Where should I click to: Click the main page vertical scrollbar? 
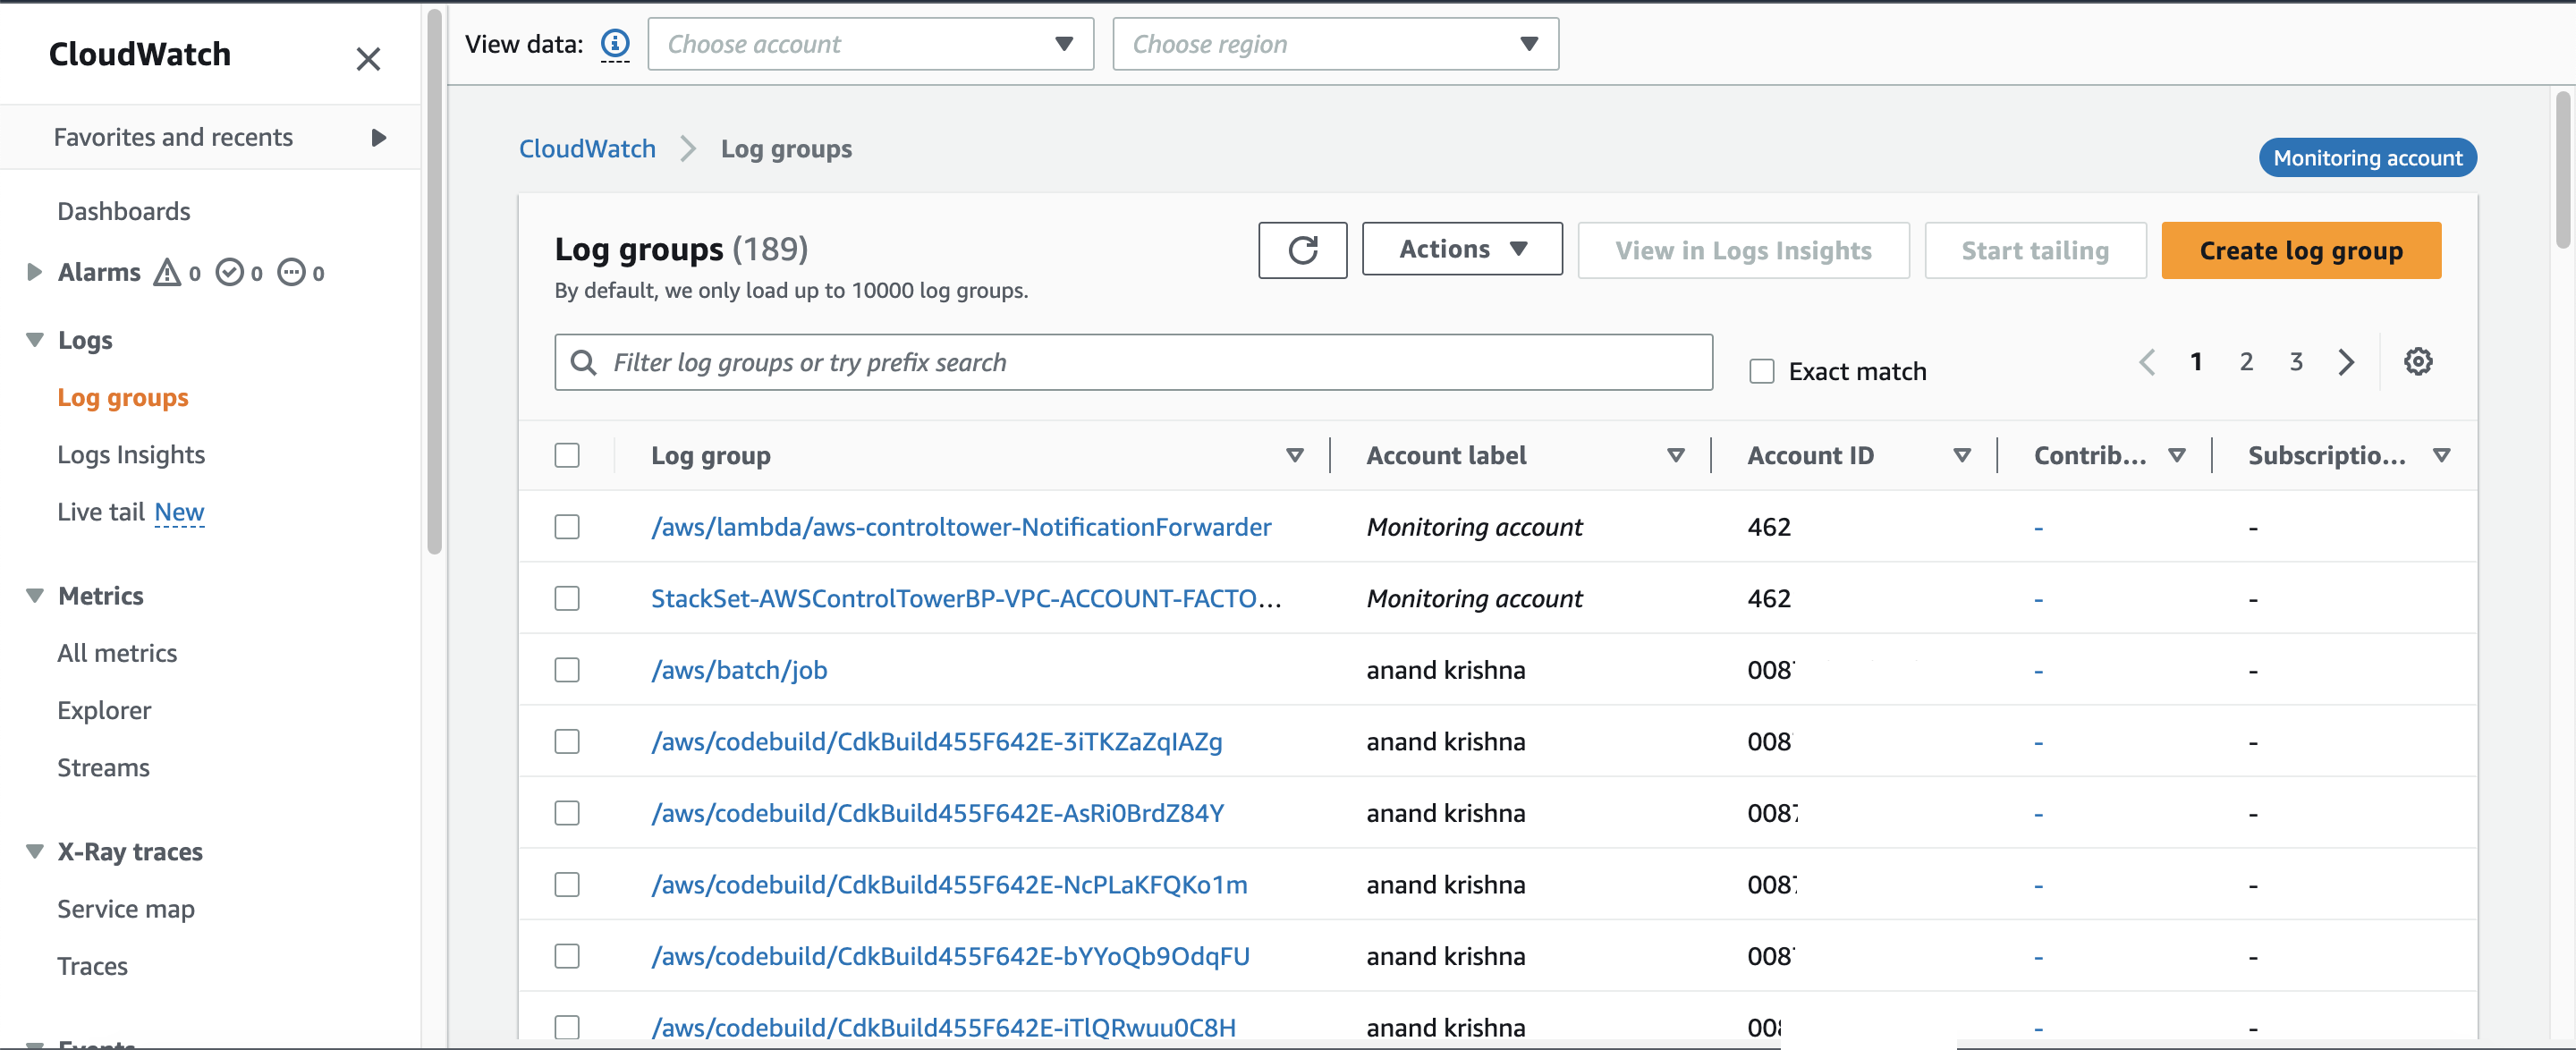point(2561,170)
